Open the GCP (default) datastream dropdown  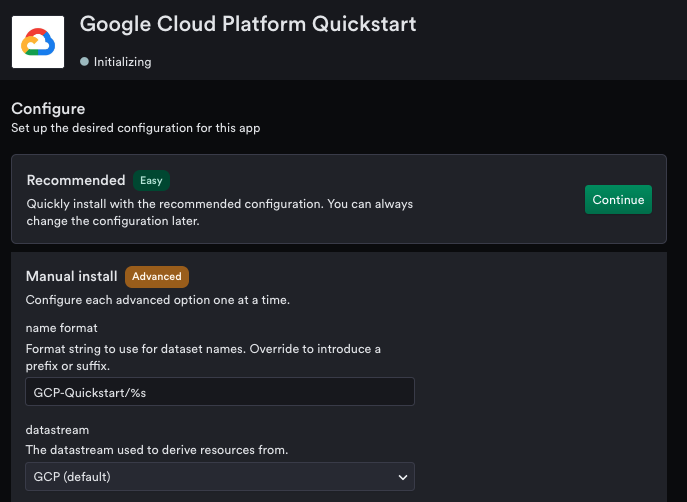click(220, 477)
